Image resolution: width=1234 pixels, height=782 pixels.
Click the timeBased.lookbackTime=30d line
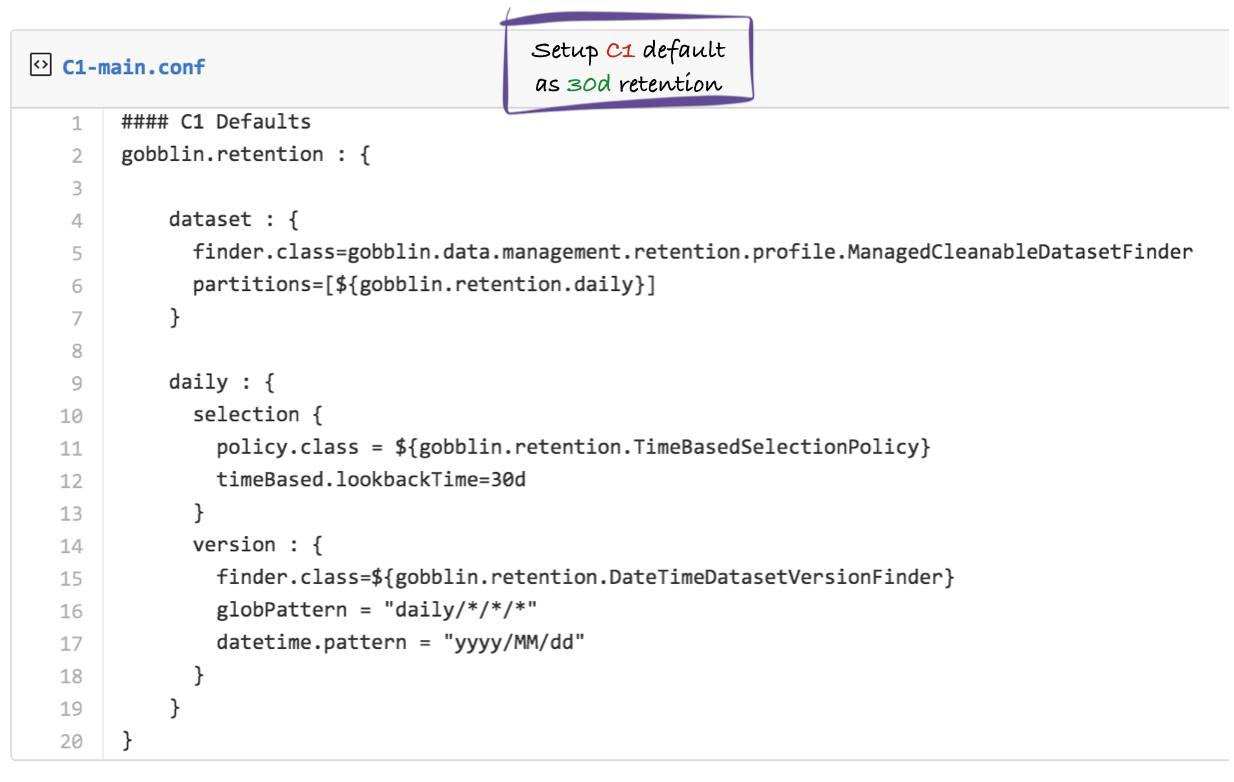pos(371,480)
